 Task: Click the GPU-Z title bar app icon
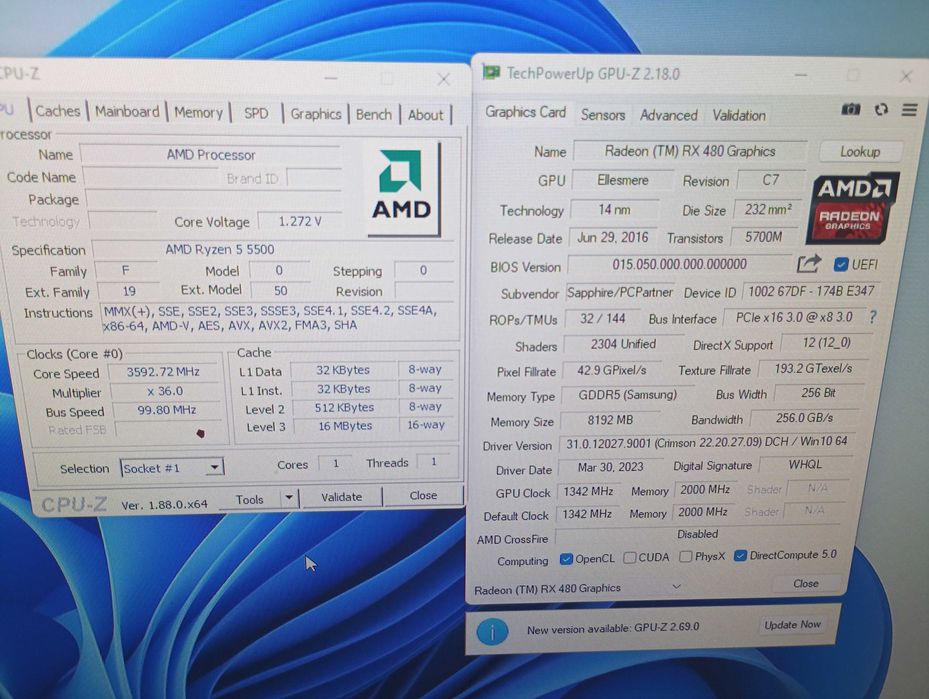(491, 72)
